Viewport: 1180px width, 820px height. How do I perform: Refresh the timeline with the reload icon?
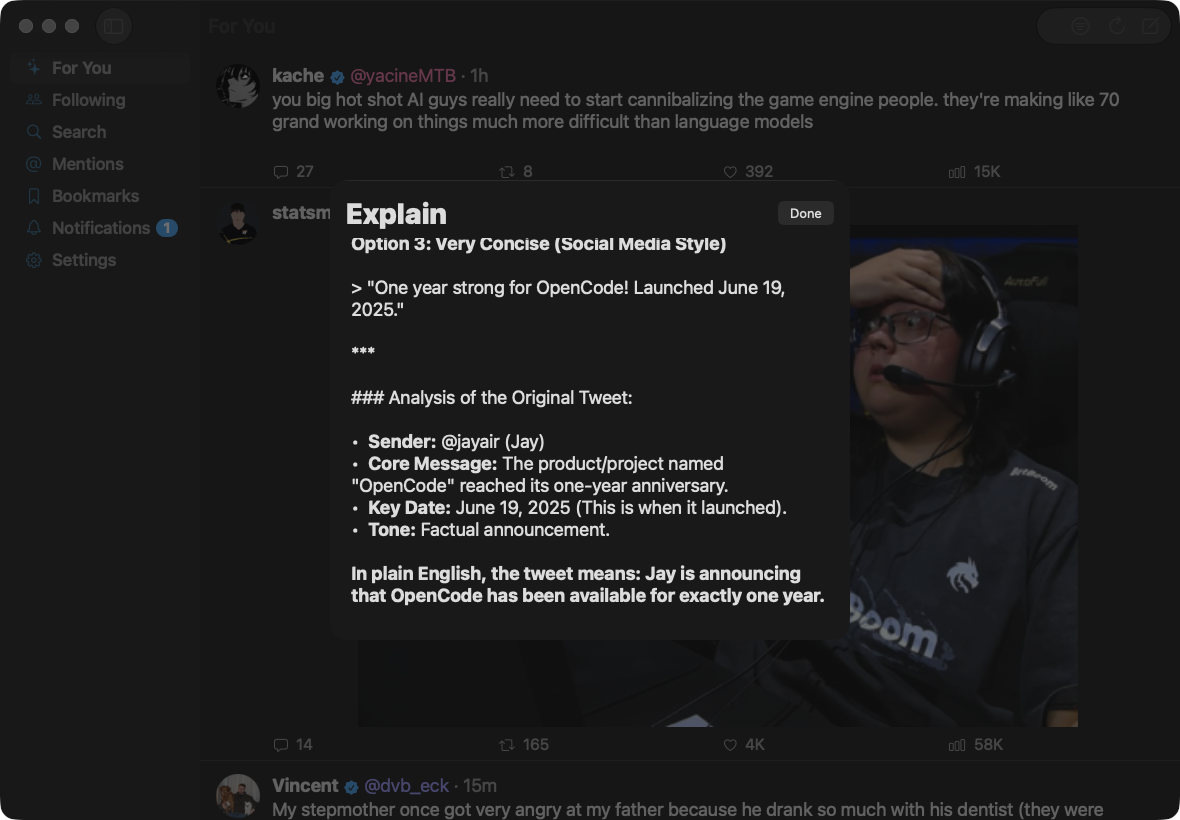click(1117, 26)
